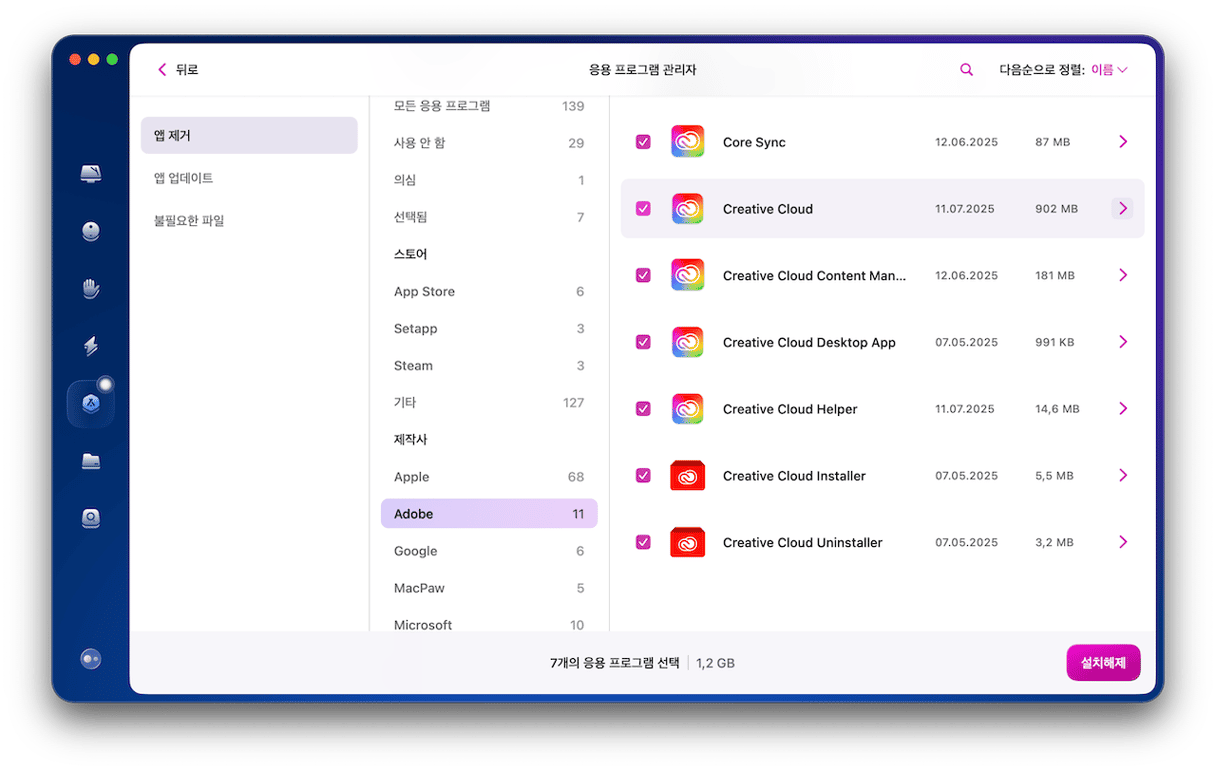Viewport: 1216px width, 771px height.
Task: Open the Protection hand icon in sidebar
Action: pos(91,289)
